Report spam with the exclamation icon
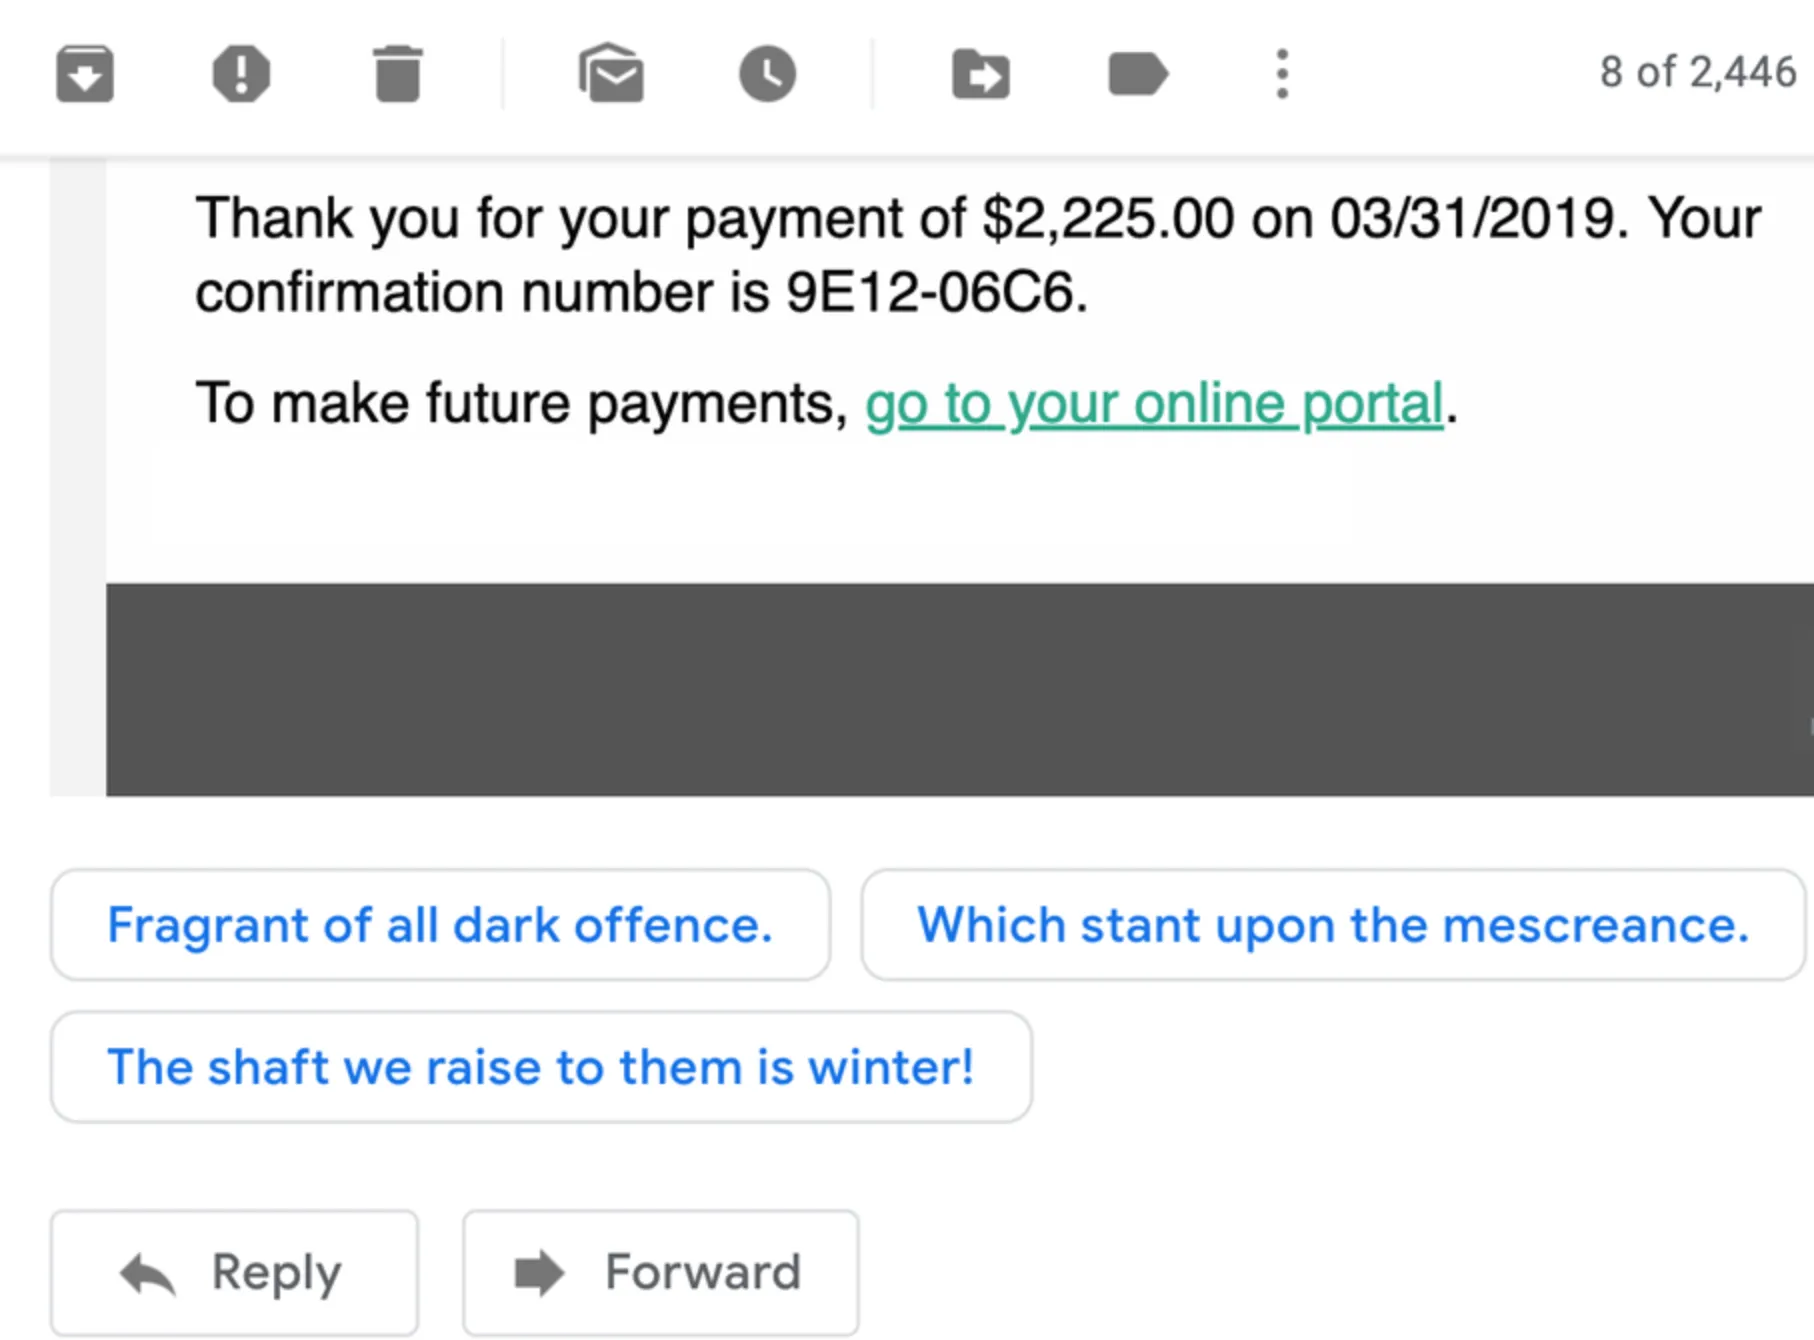 click(x=241, y=74)
